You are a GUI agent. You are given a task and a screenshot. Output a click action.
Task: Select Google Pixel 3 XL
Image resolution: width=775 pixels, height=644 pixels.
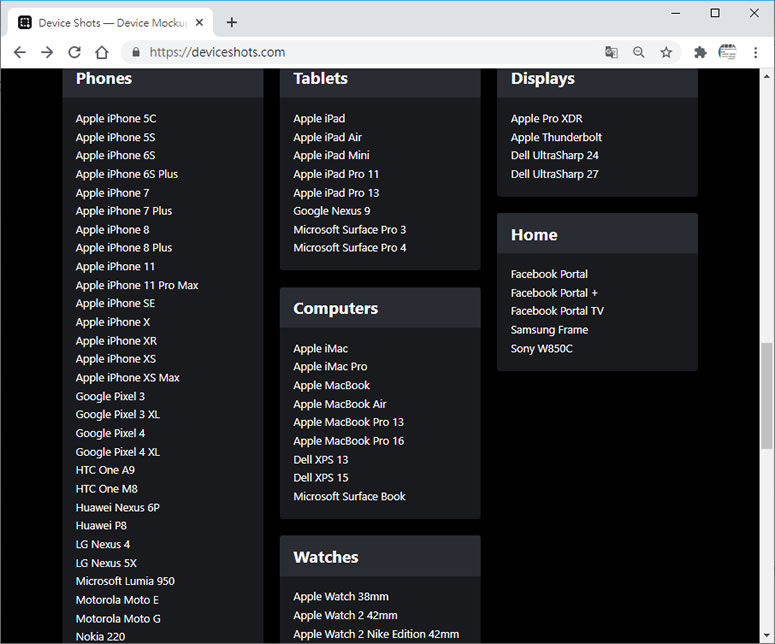coord(118,415)
